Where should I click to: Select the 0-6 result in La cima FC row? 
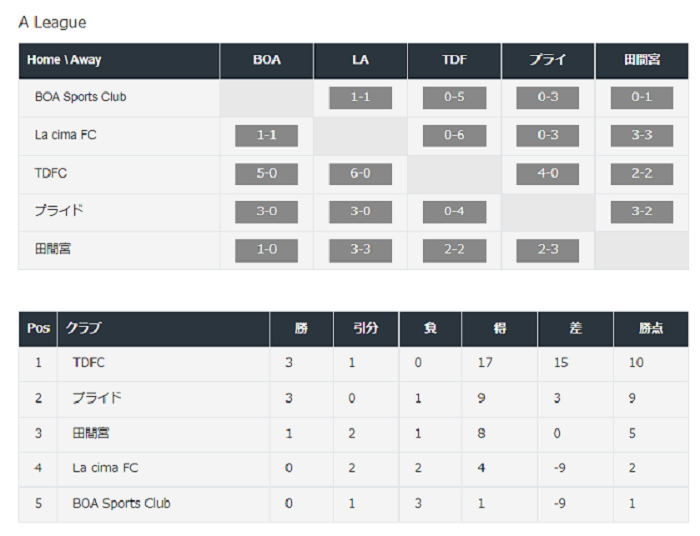click(x=454, y=136)
